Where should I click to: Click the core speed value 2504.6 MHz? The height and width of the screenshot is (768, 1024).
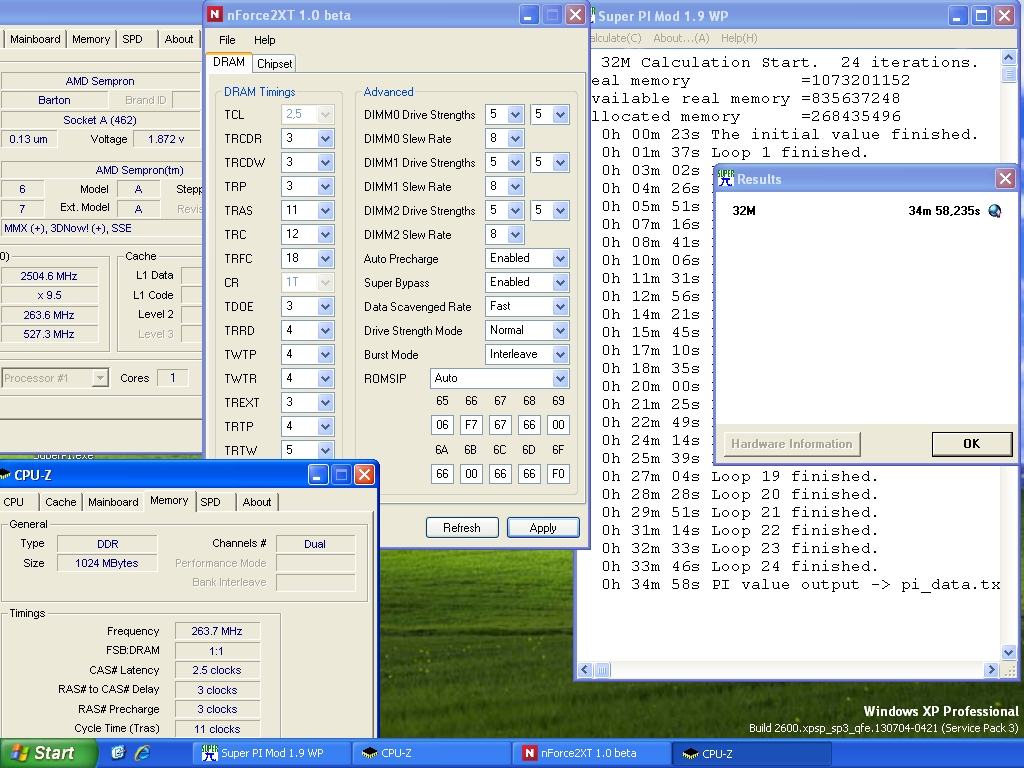49,276
